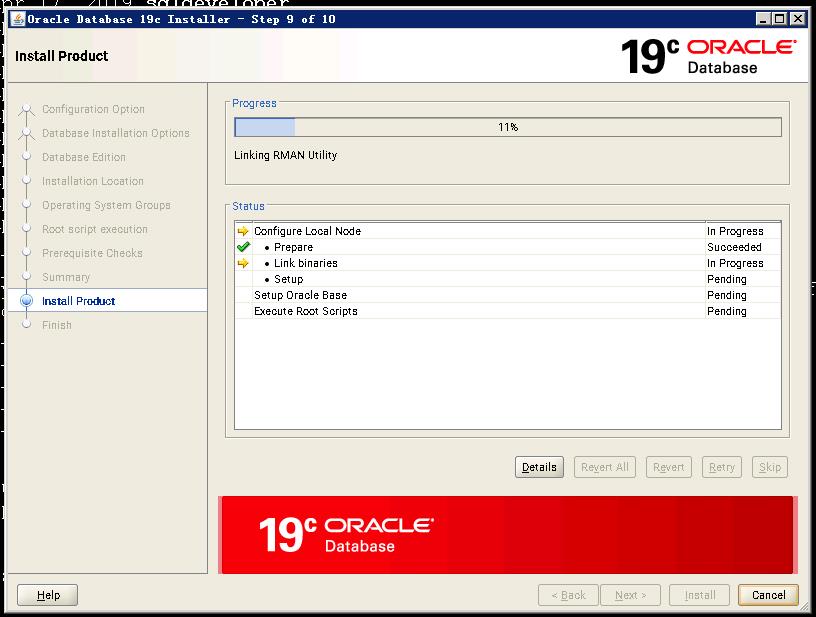Image resolution: width=816 pixels, height=617 pixels.
Task: Open the Details button
Action: (x=539, y=467)
